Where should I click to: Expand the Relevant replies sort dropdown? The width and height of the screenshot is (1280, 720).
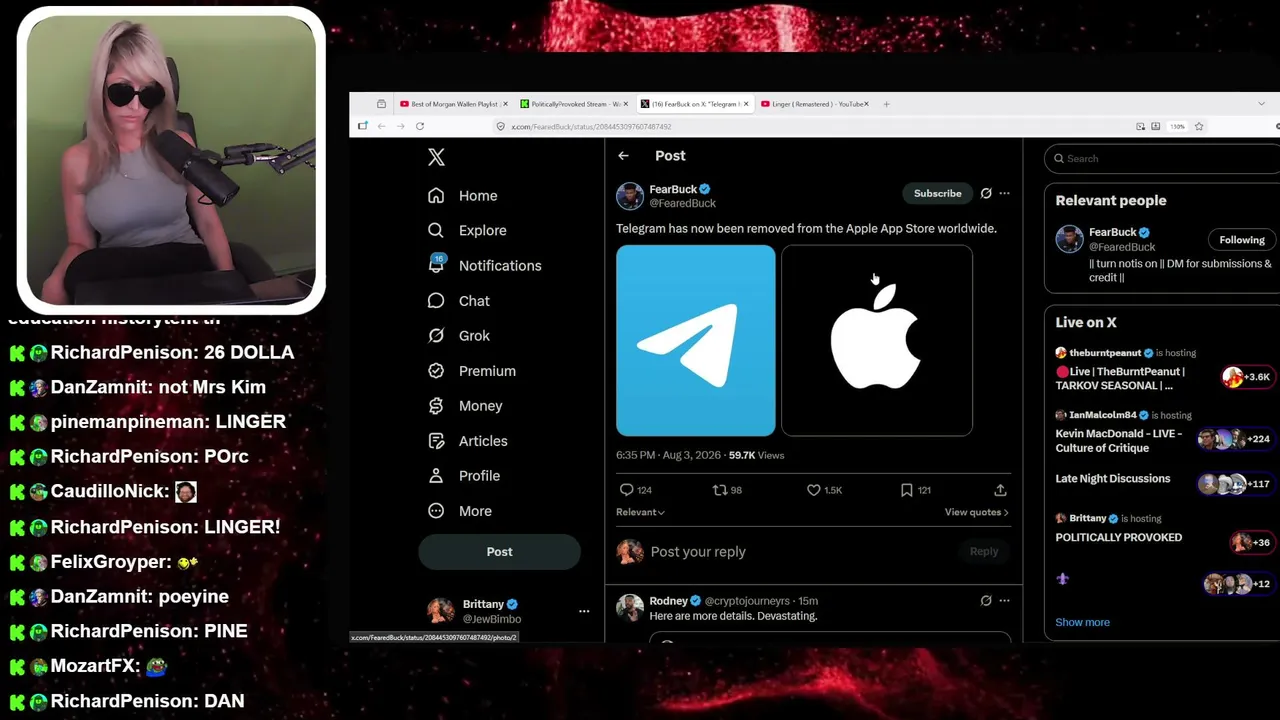pos(640,512)
